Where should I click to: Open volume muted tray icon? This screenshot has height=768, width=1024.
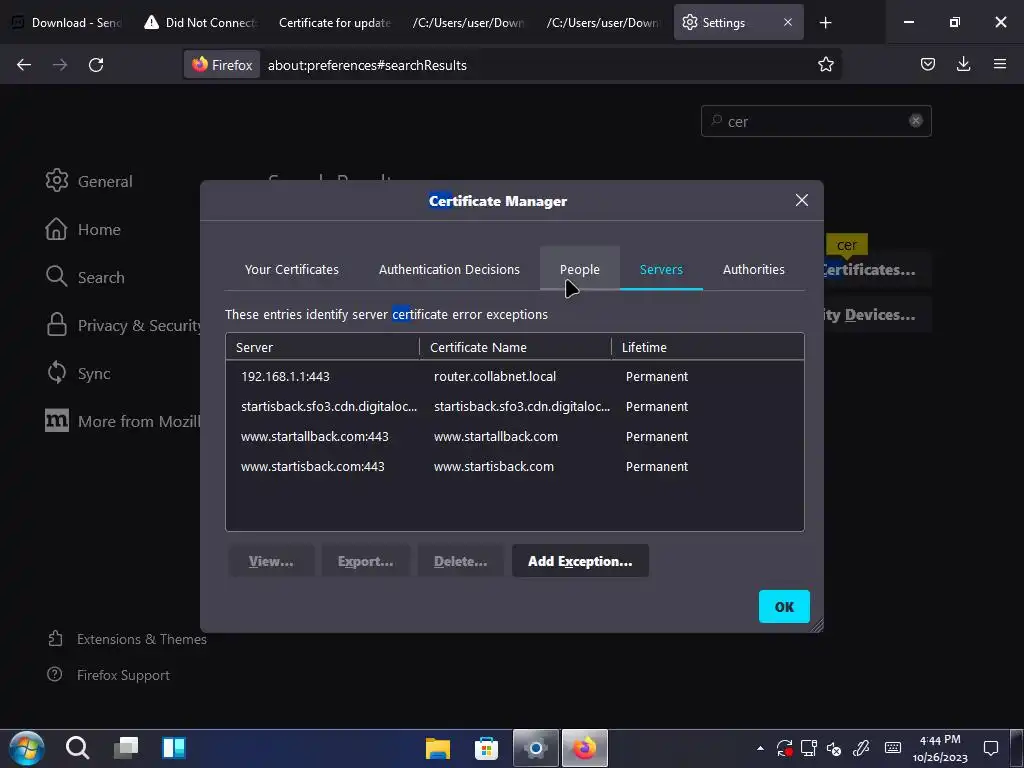point(834,748)
